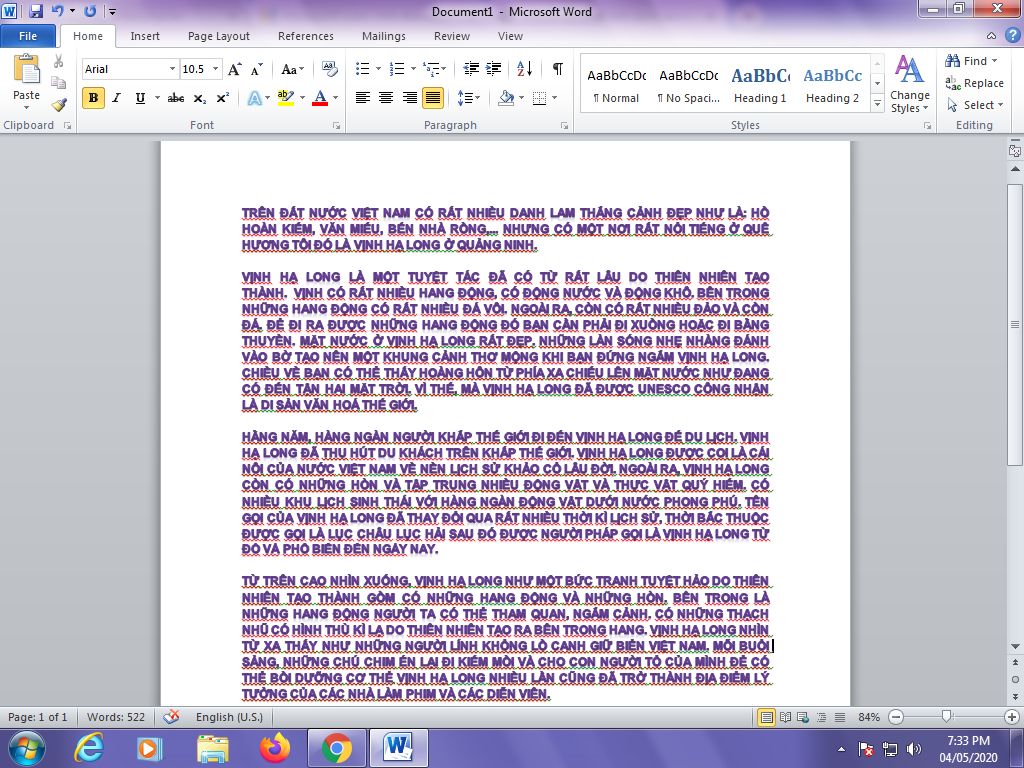Click the Select button

point(974,105)
